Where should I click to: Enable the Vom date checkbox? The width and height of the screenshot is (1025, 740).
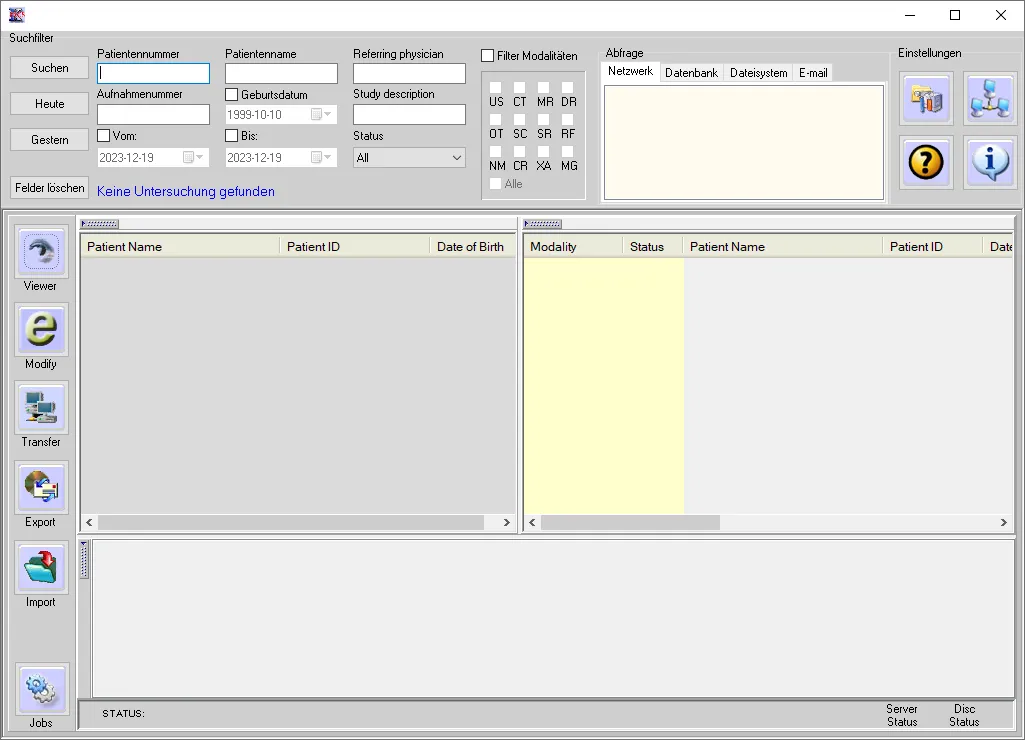point(104,136)
